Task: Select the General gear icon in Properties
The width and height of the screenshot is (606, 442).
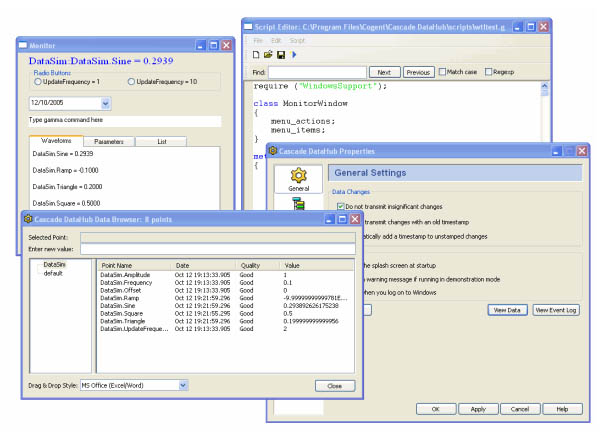Action: [x=299, y=179]
